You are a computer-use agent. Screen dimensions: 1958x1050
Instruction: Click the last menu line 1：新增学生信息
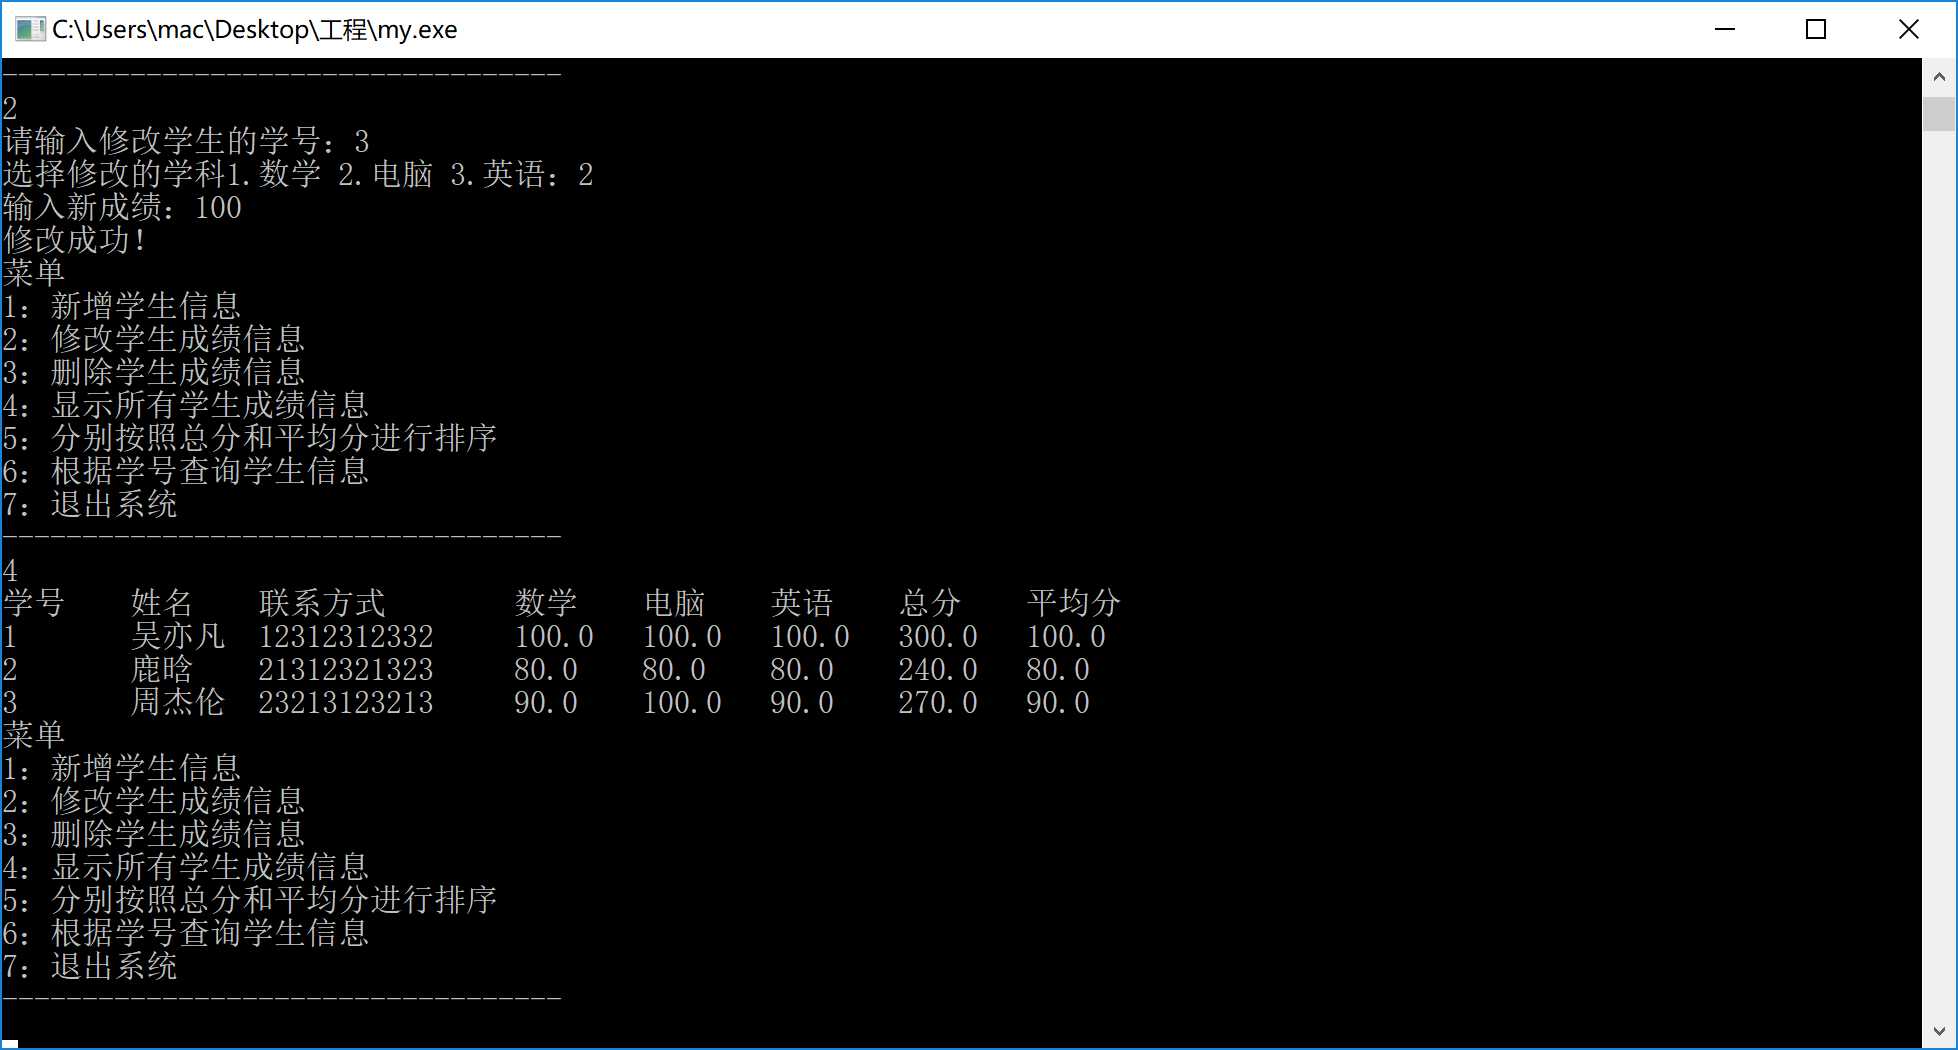click(x=122, y=768)
